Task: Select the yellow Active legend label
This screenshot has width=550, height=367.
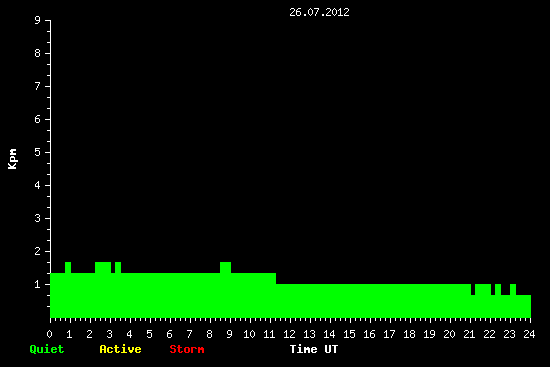Action: coord(120,349)
